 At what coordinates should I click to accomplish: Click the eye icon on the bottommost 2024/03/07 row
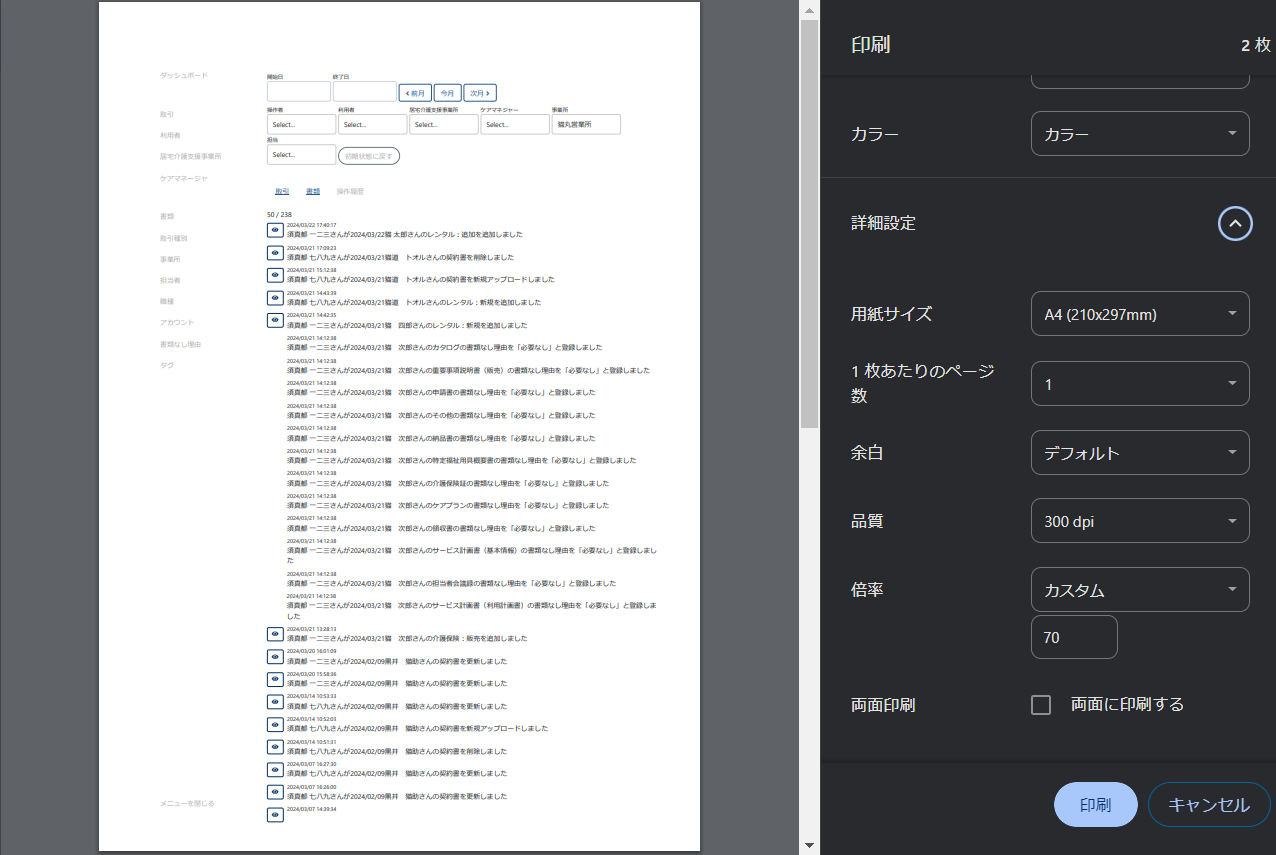click(x=275, y=814)
